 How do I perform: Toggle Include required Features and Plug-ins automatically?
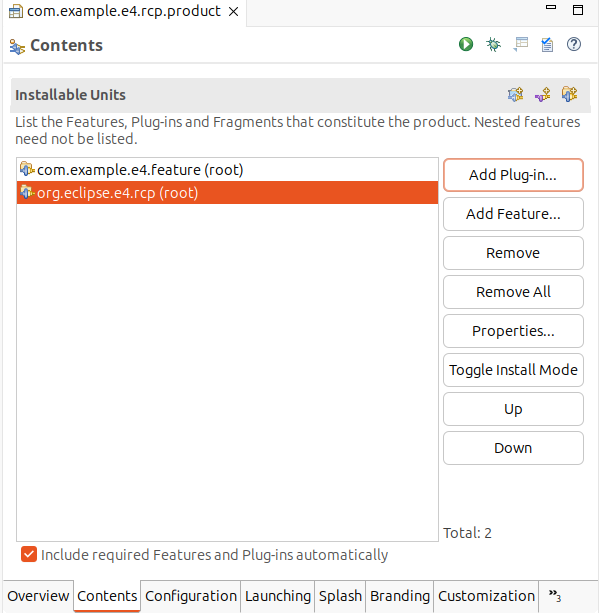(29, 554)
